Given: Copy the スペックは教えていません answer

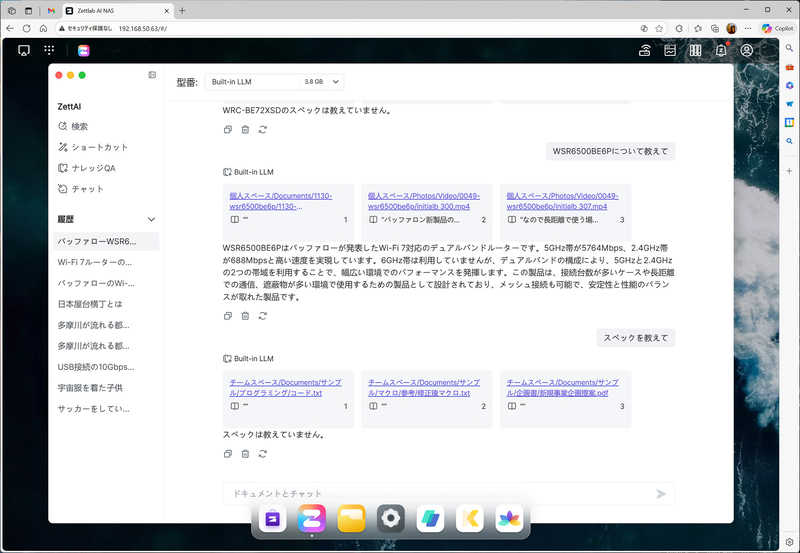Looking at the screenshot, I should [228, 454].
